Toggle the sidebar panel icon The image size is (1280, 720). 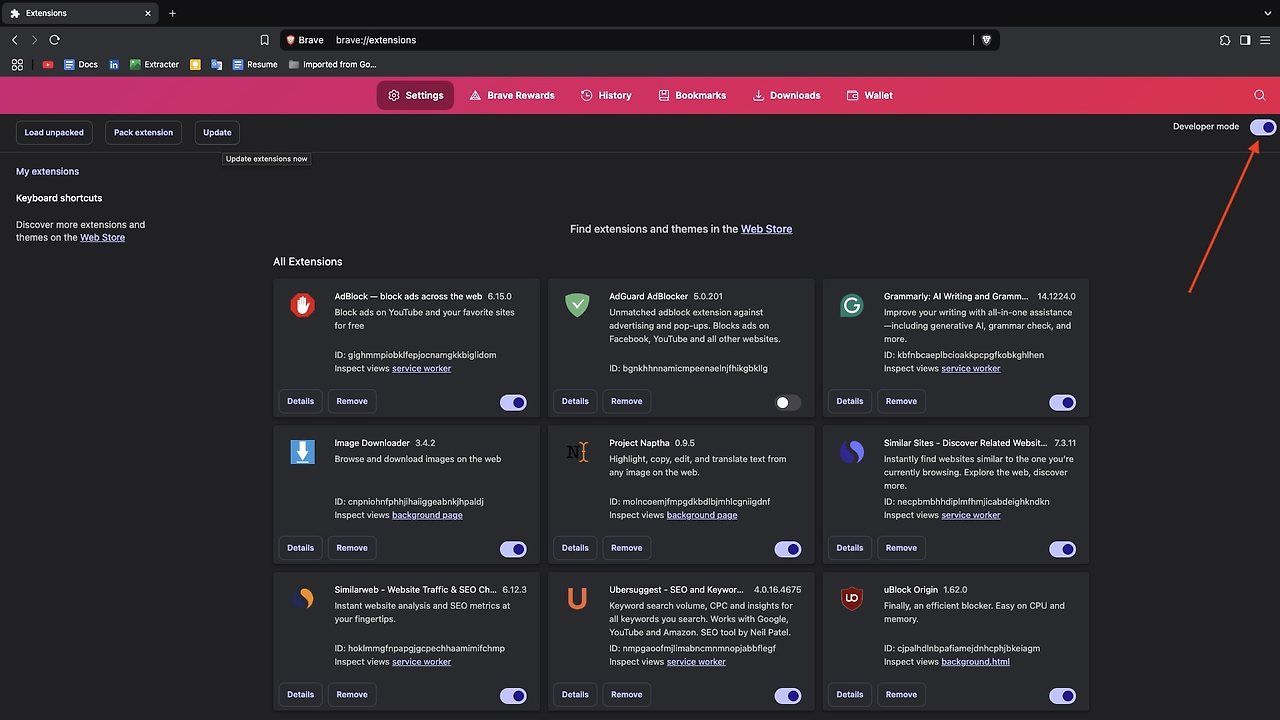tap(1245, 40)
